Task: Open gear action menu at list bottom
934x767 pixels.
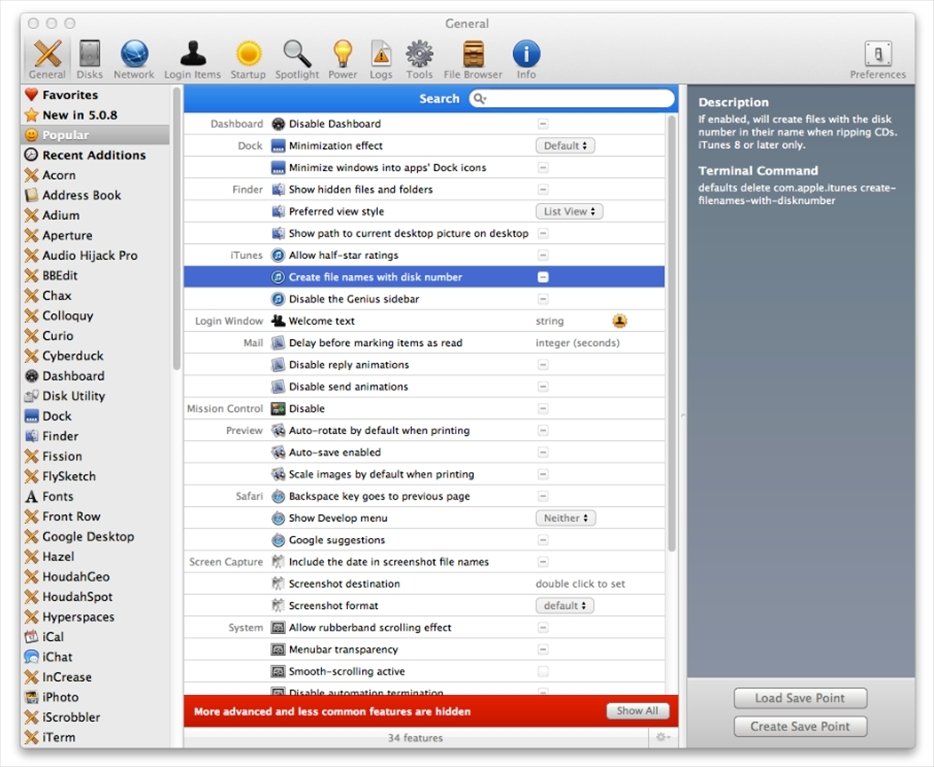Action: pyautogui.click(x=662, y=737)
